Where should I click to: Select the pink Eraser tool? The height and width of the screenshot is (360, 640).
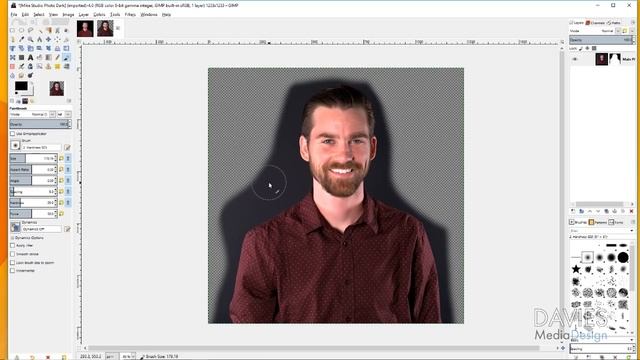(13, 66)
